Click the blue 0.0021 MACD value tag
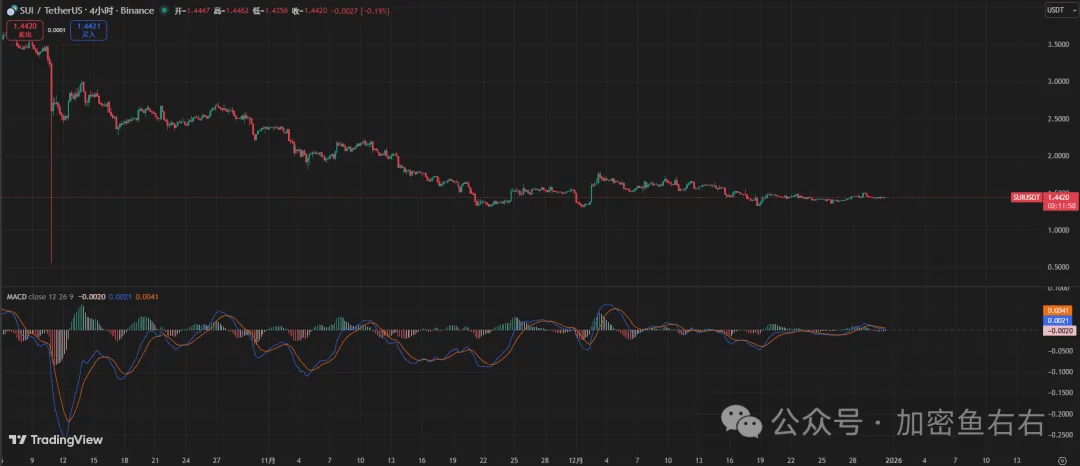Screen dimensions: 1080x466 [x=1059, y=321]
